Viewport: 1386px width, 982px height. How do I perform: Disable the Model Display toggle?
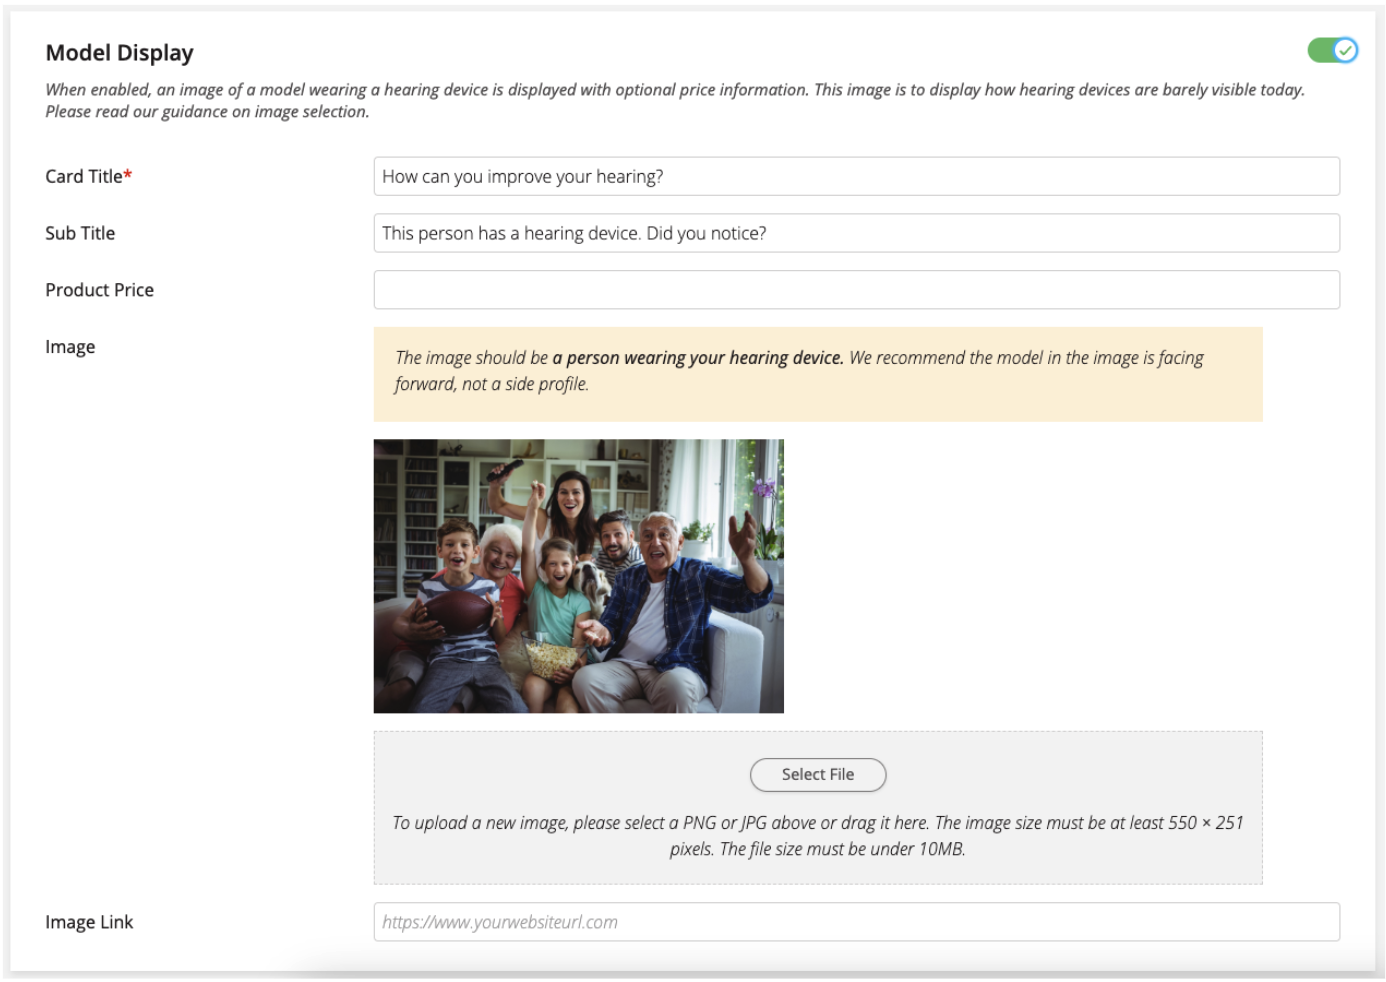pyautogui.click(x=1332, y=50)
